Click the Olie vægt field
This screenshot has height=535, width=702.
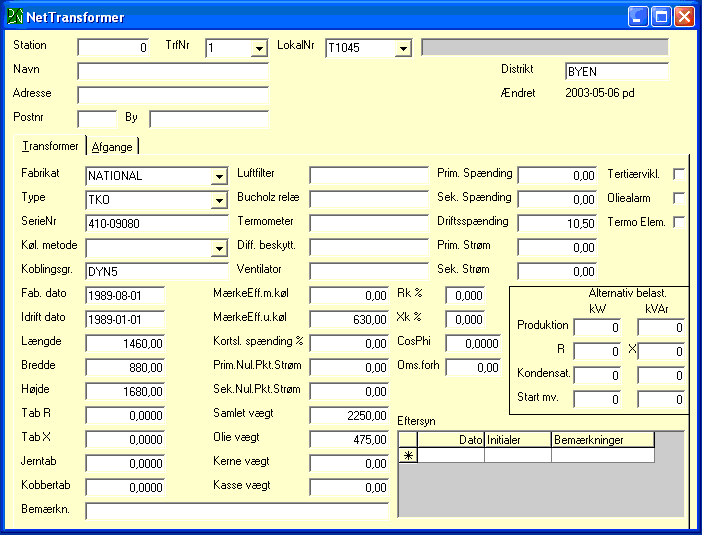click(349, 439)
